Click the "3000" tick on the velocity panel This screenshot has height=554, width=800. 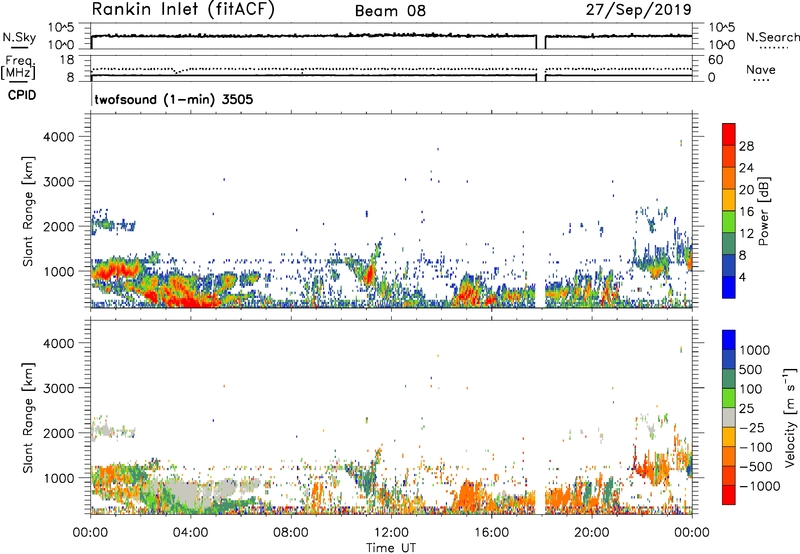pyautogui.click(x=59, y=388)
